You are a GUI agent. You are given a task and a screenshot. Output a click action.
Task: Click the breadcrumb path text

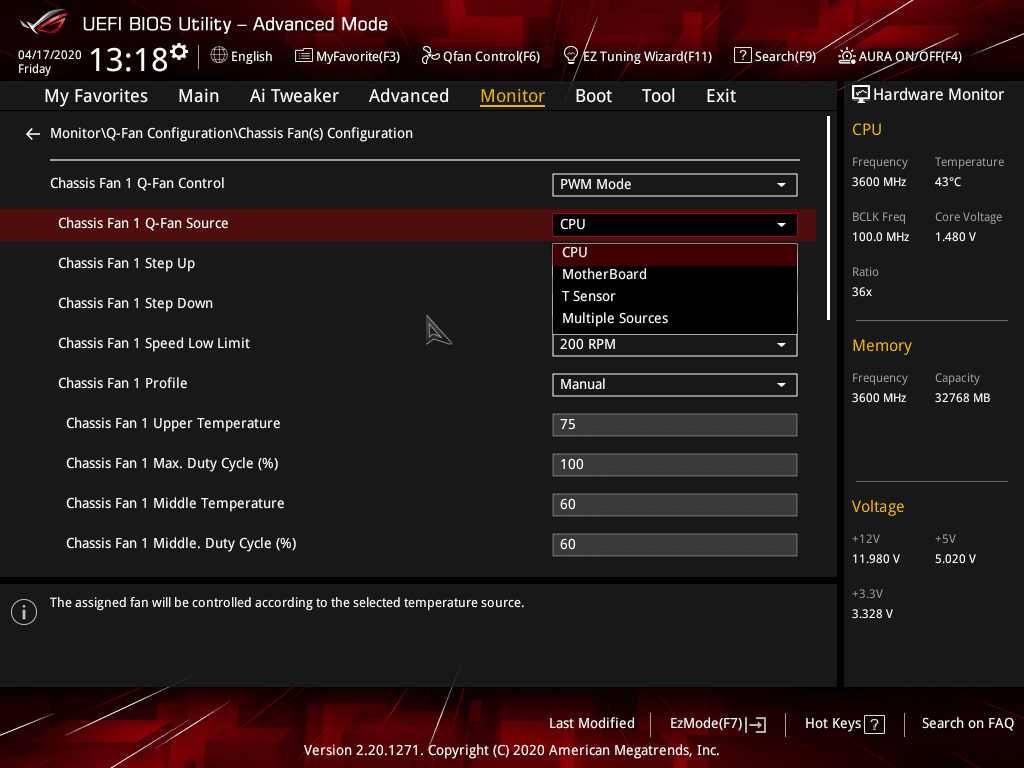(231, 133)
